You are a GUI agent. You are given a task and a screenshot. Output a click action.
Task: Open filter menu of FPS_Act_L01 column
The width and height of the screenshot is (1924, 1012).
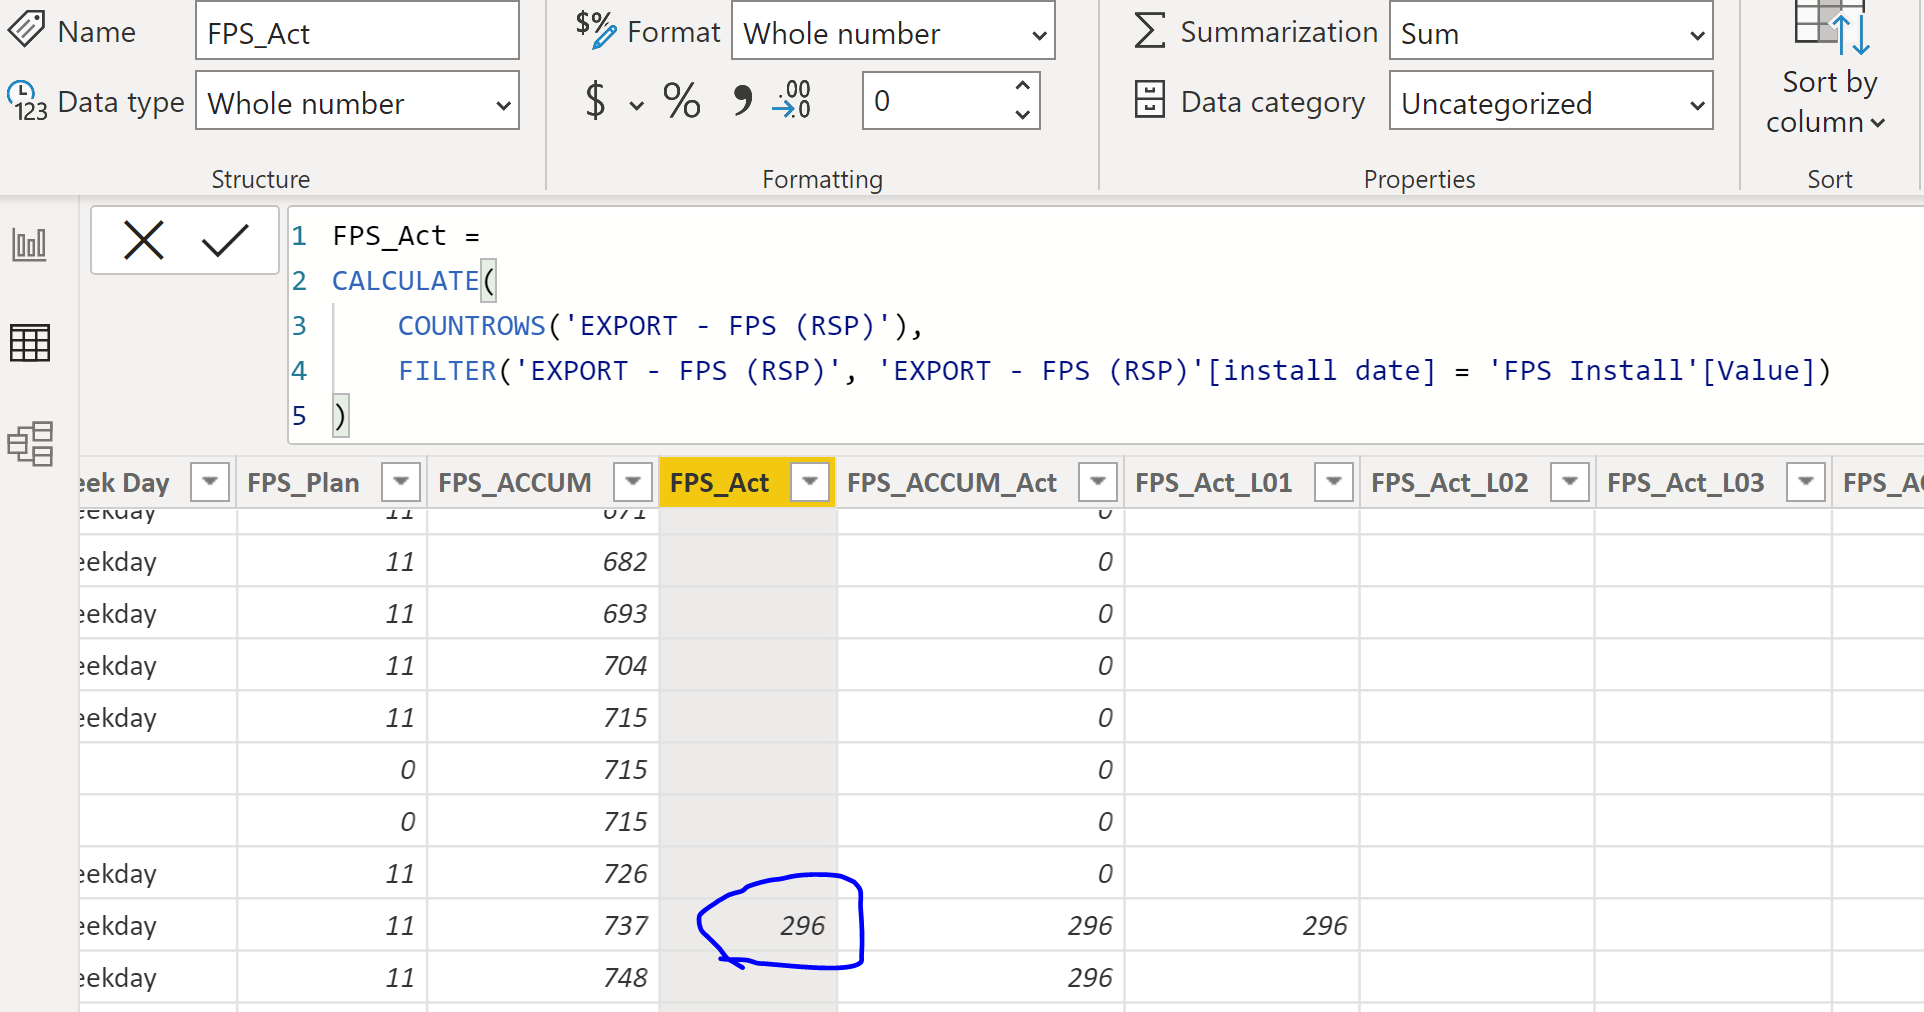[1334, 482]
